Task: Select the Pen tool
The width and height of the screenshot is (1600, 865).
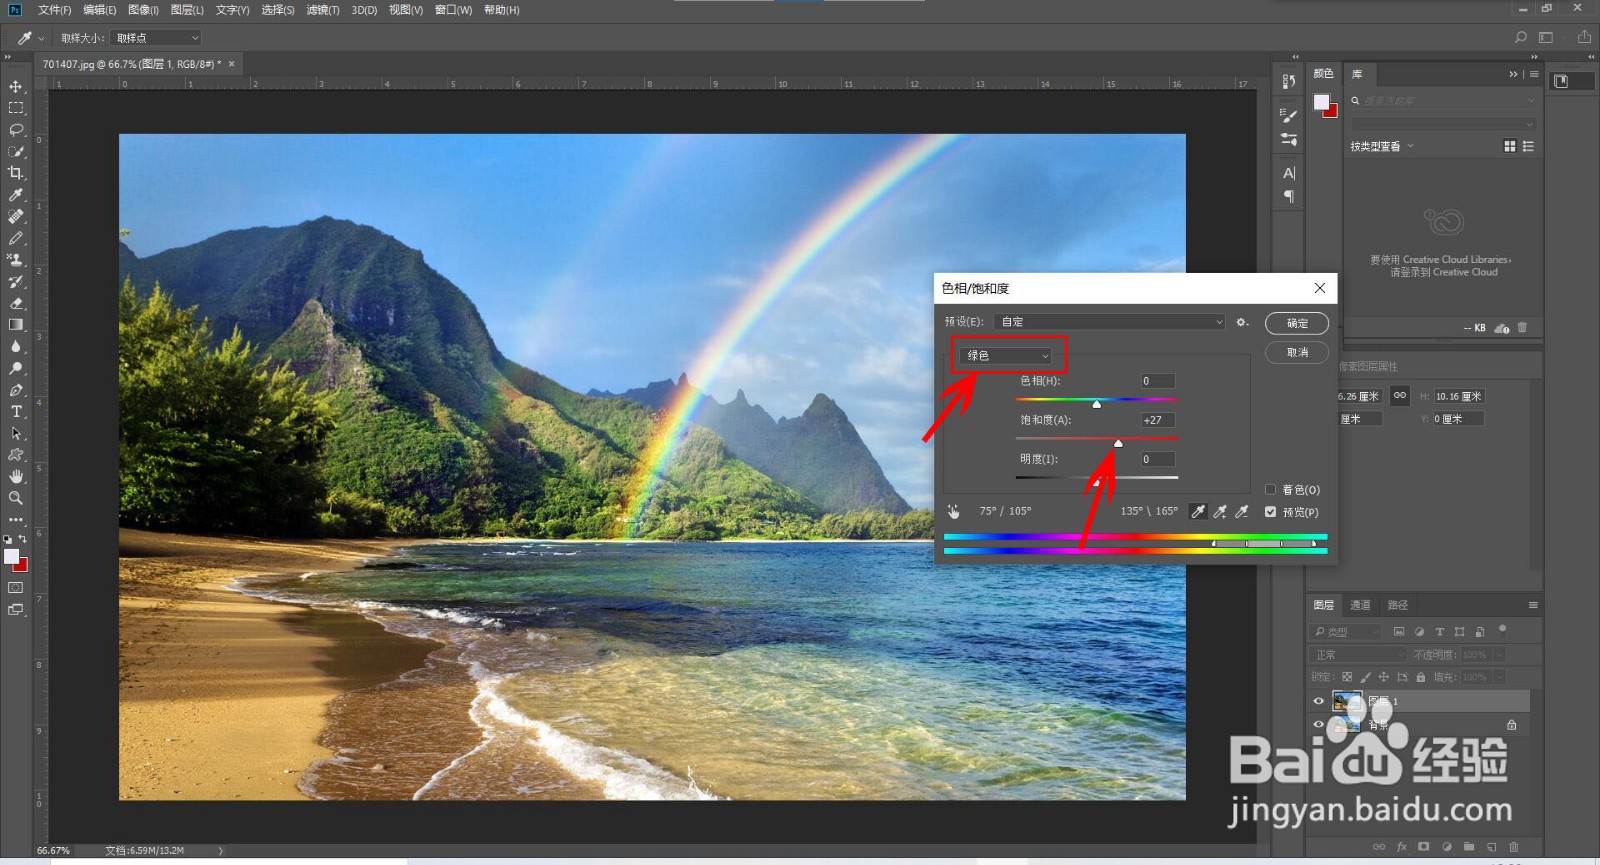Action: 16,390
